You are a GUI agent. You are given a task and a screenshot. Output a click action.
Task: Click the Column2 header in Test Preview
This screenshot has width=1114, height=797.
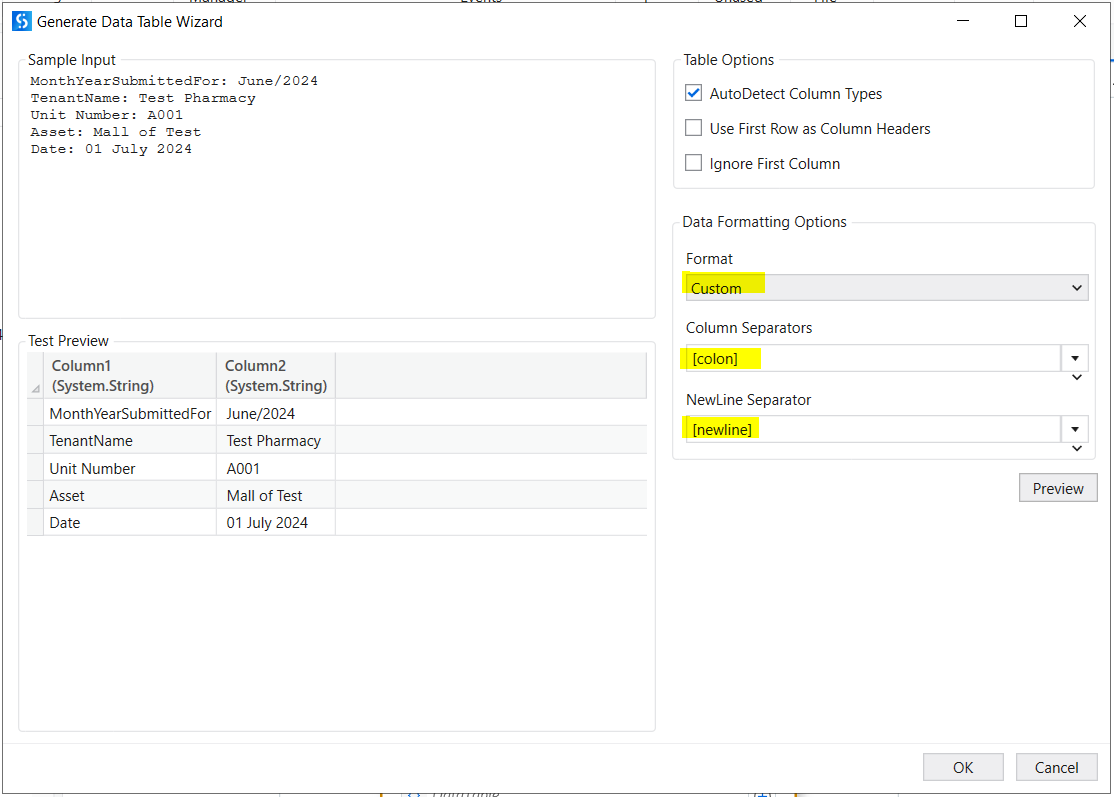[275, 375]
